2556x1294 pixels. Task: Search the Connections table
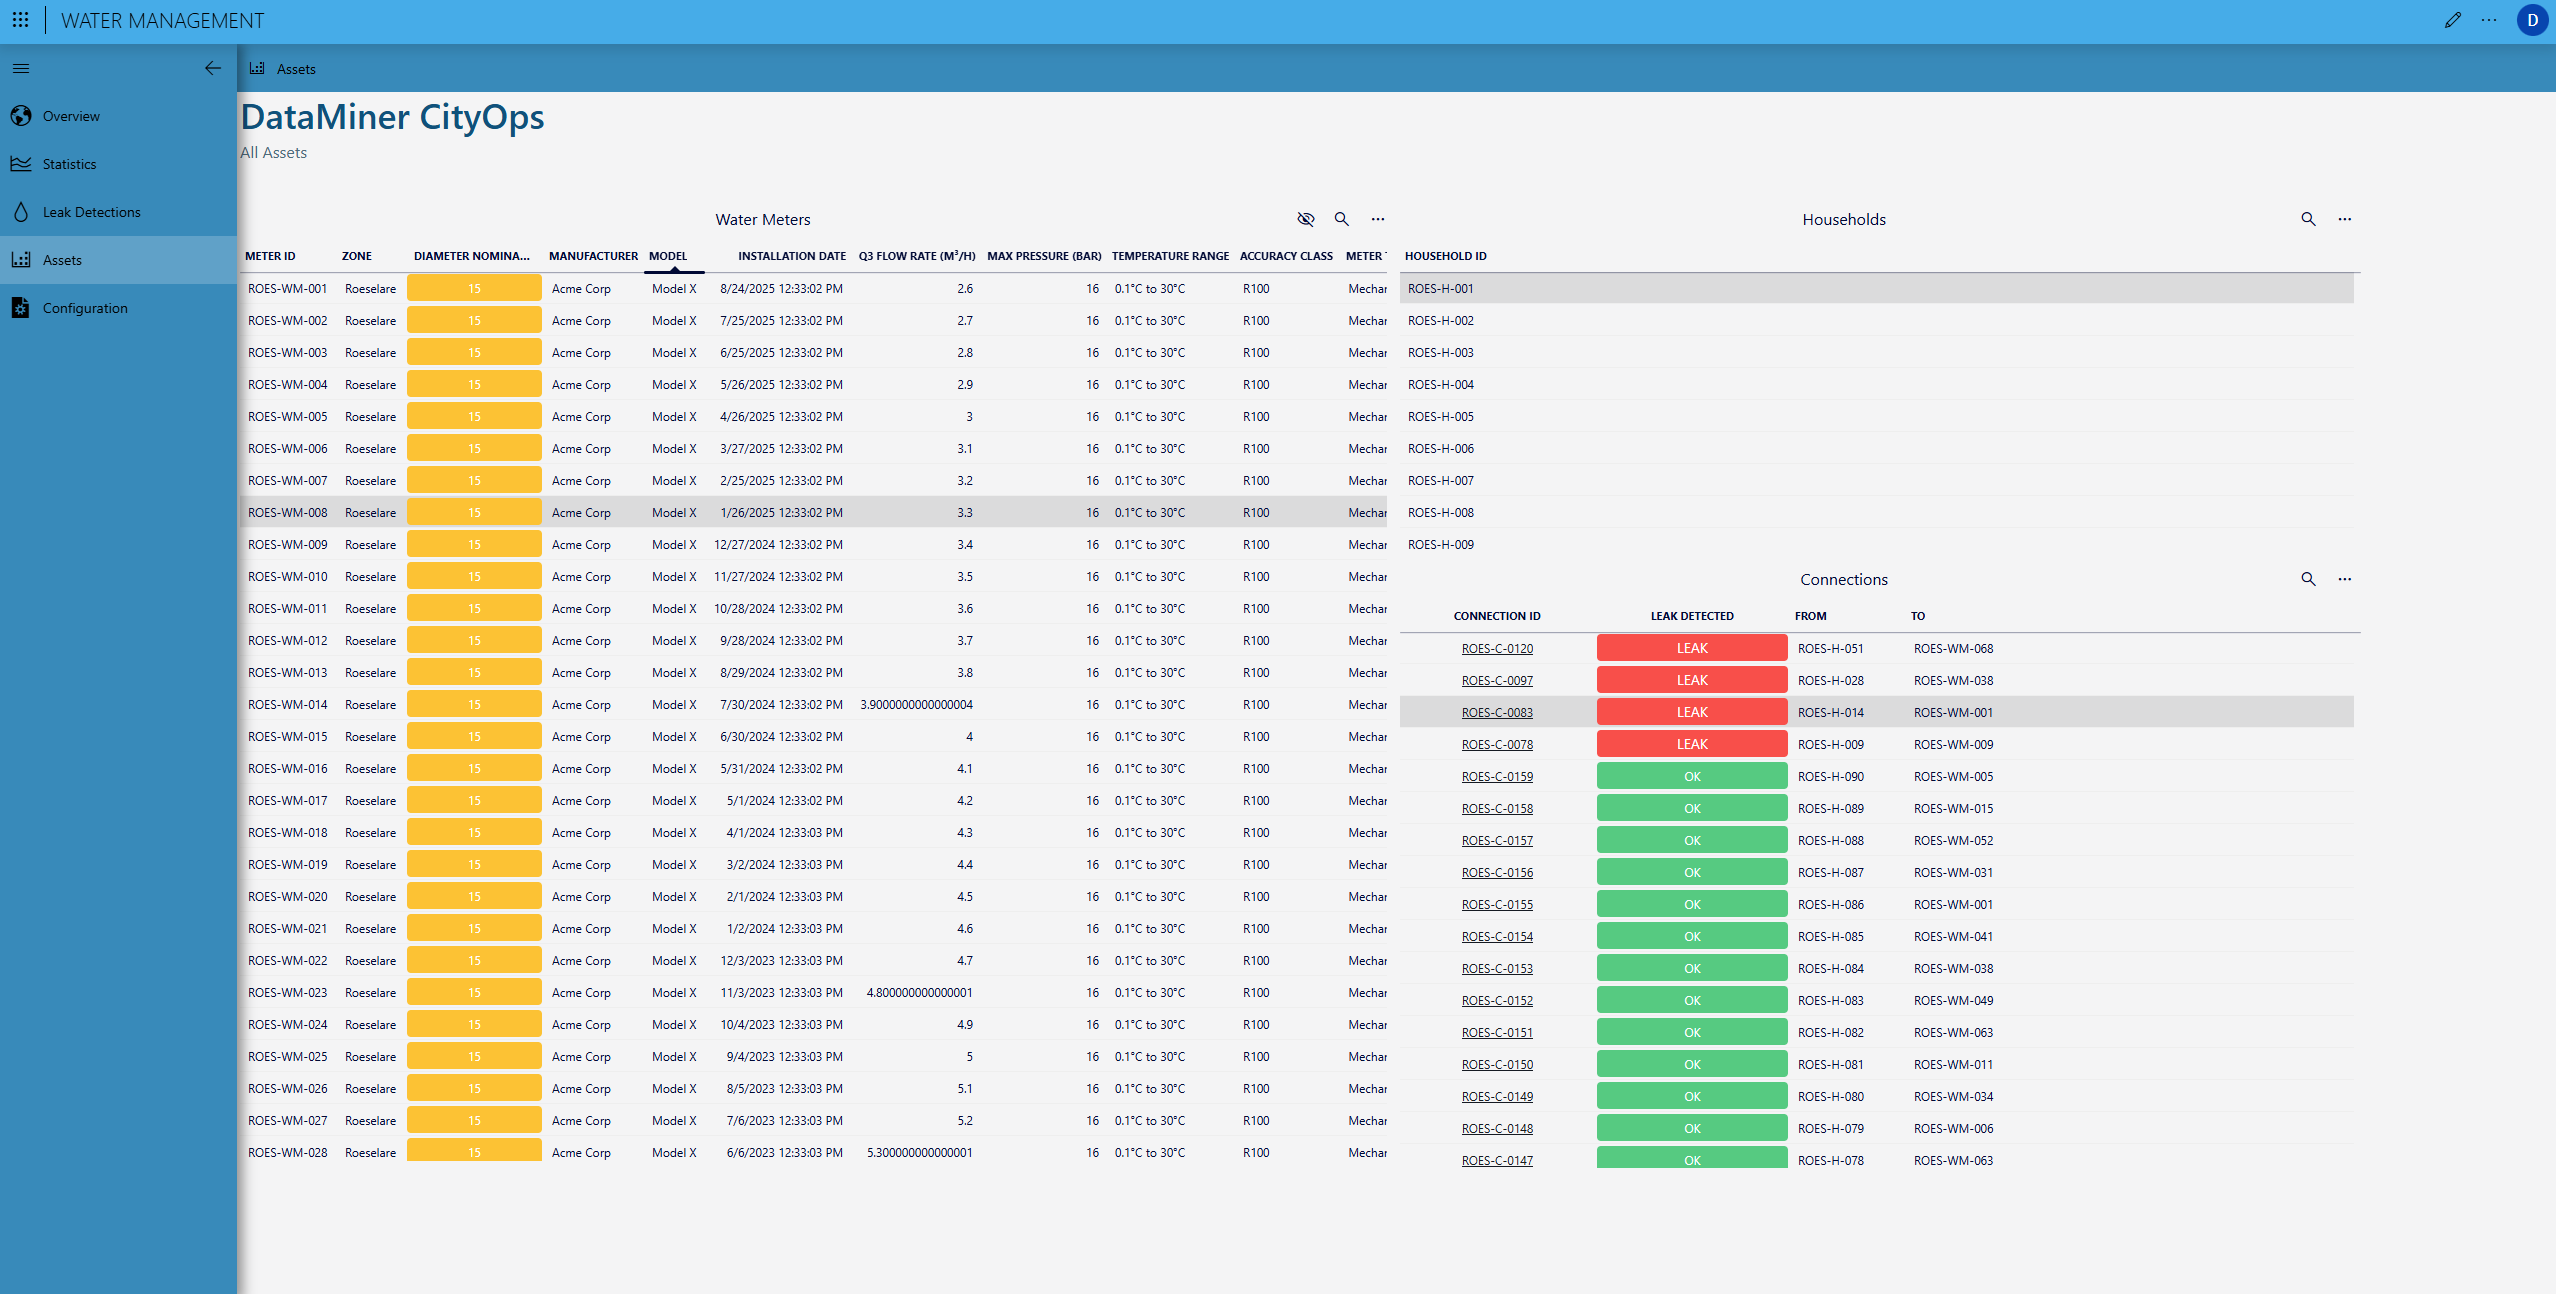pos(2308,579)
